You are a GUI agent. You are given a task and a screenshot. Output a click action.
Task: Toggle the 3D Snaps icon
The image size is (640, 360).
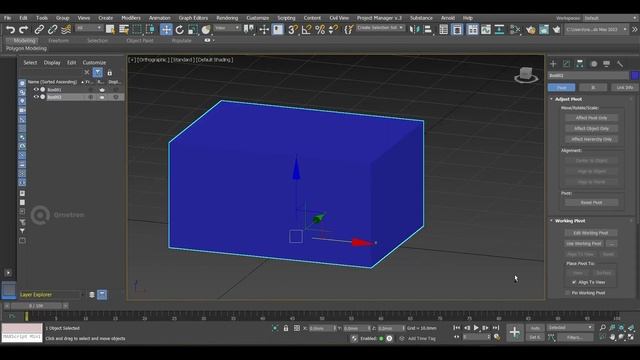click(x=293, y=29)
